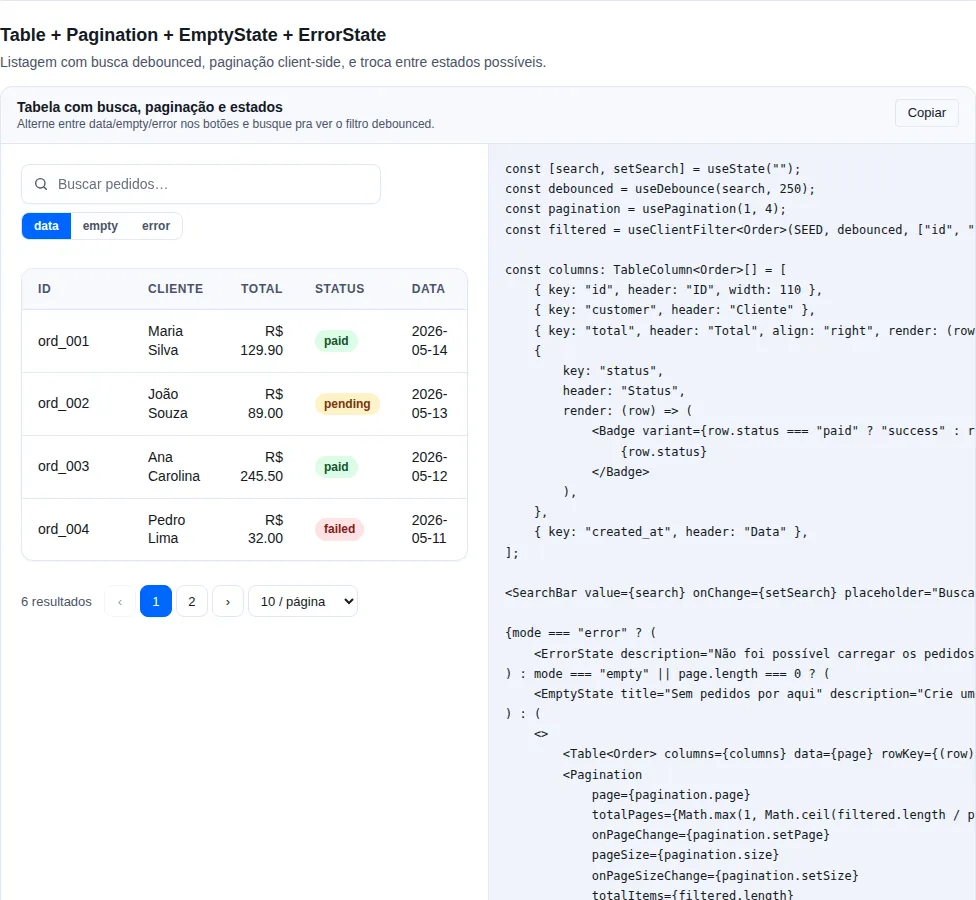976x900 pixels.
Task: Select order ord_003 cell
Action: tap(63, 466)
